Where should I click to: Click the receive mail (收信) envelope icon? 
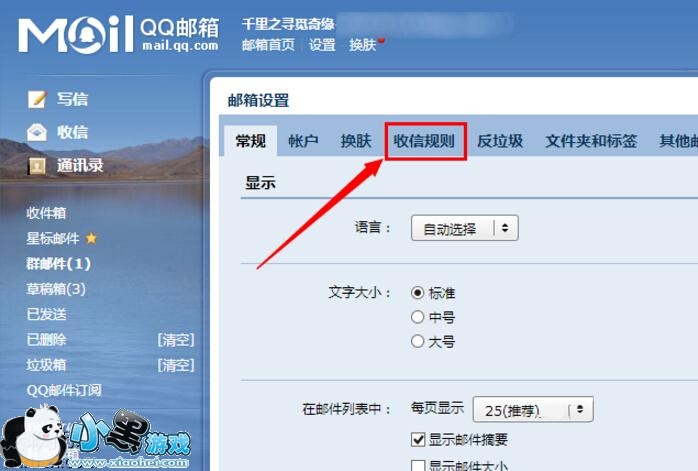pyautogui.click(x=37, y=132)
